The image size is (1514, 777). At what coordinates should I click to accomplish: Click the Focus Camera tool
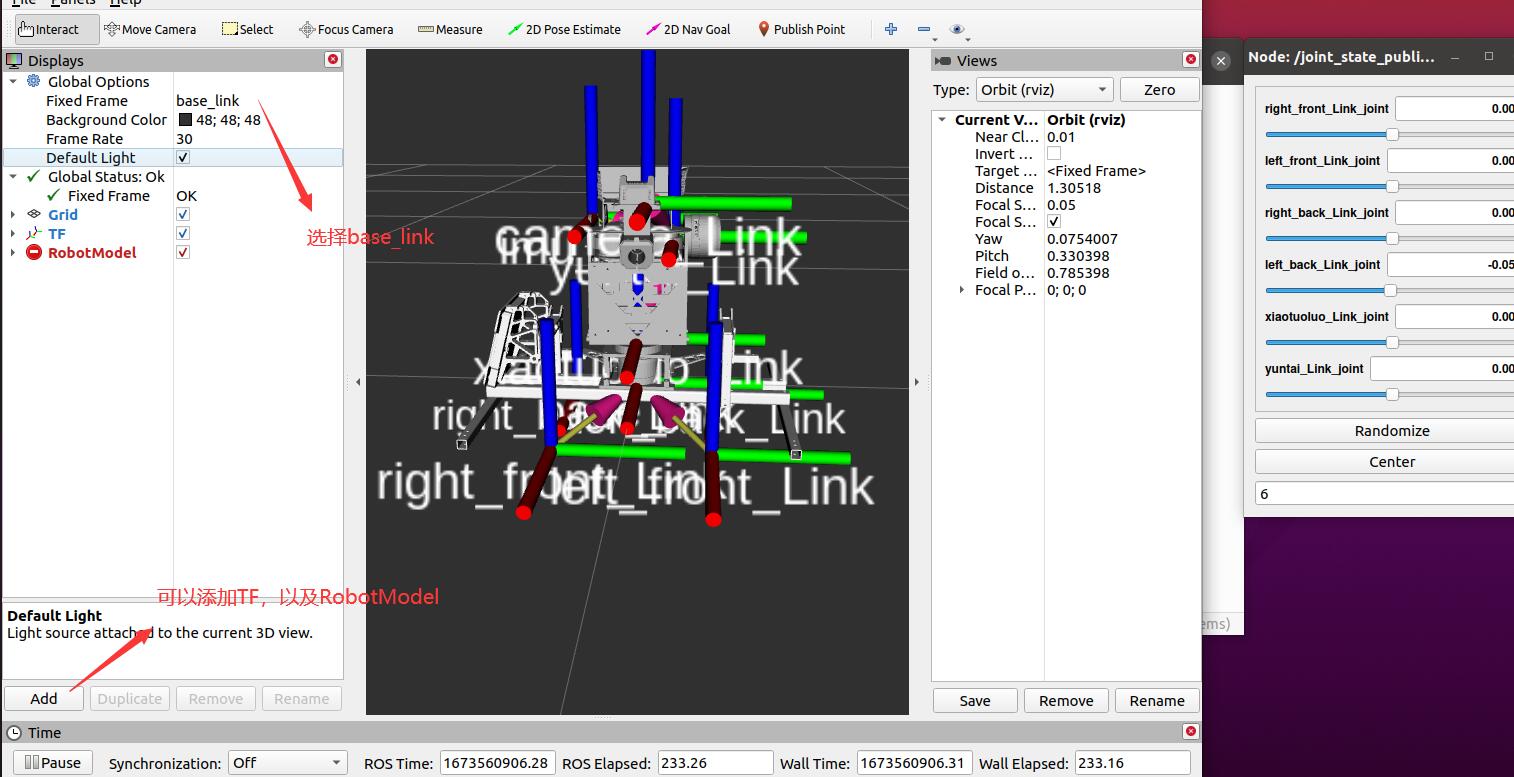pos(346,29)
